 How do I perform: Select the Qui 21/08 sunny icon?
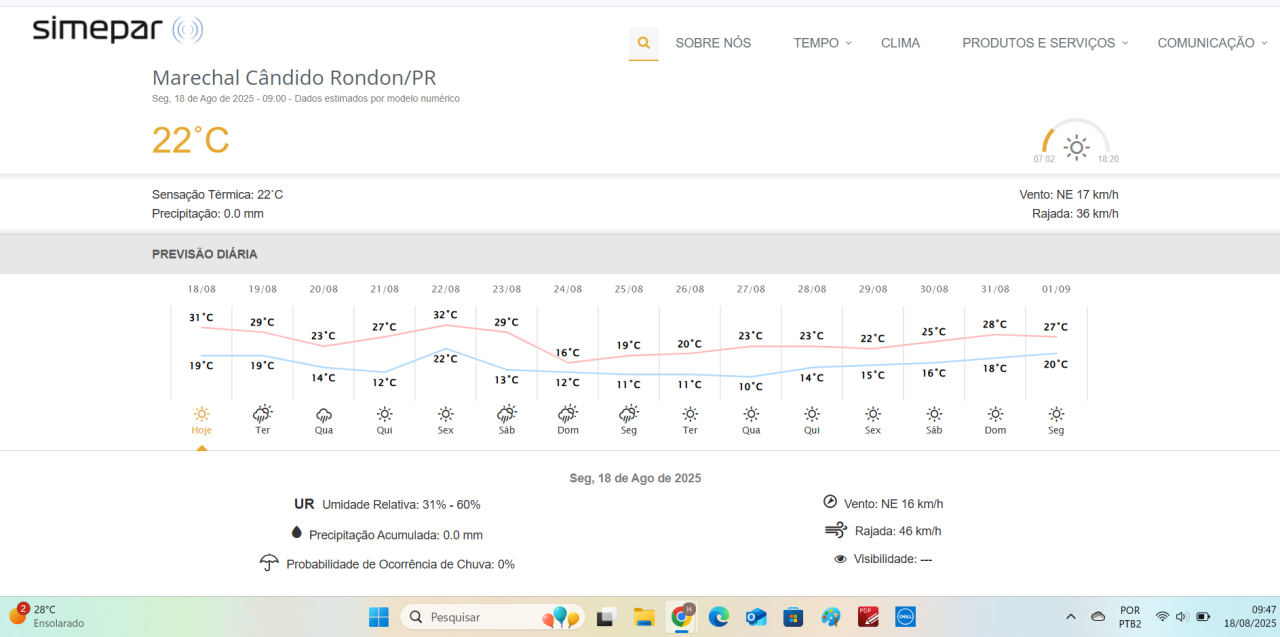(385, 413)
